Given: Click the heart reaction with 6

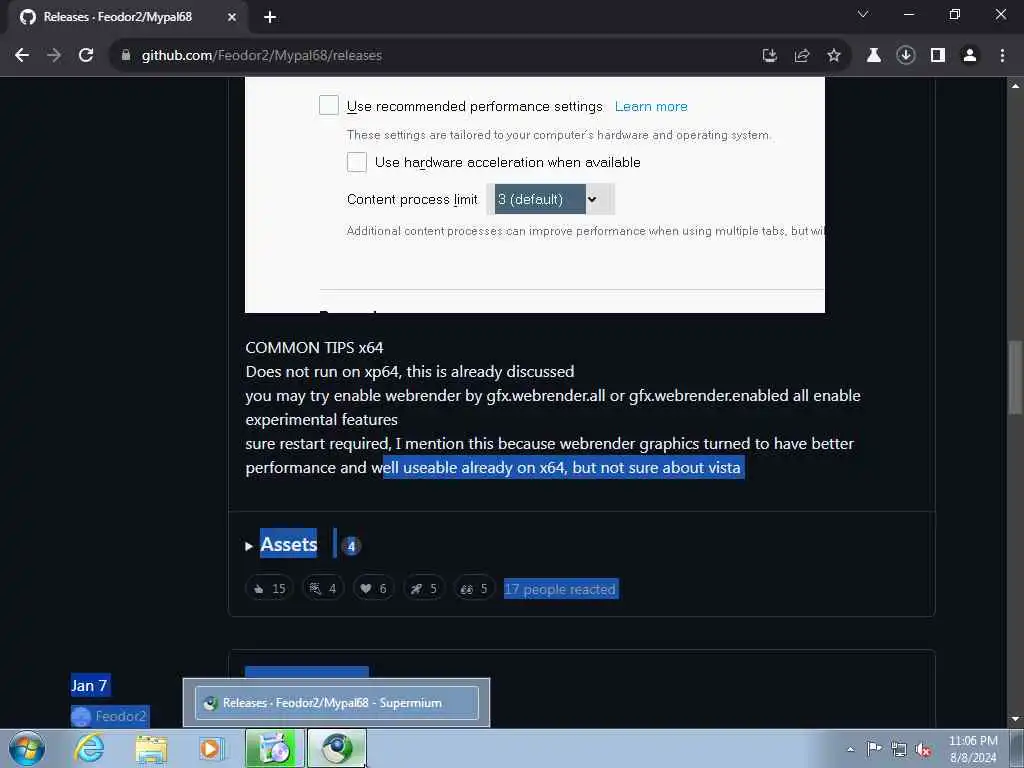Looking at the screenshot, I should click(374, 589).
